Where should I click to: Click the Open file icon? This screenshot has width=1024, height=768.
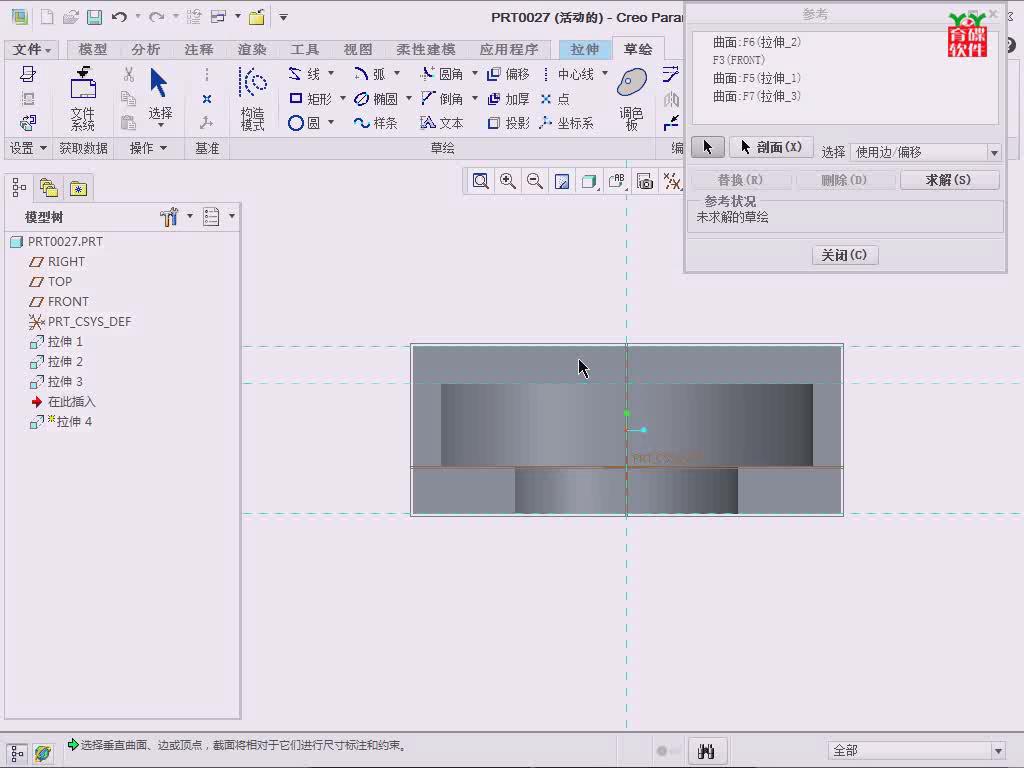71,17
